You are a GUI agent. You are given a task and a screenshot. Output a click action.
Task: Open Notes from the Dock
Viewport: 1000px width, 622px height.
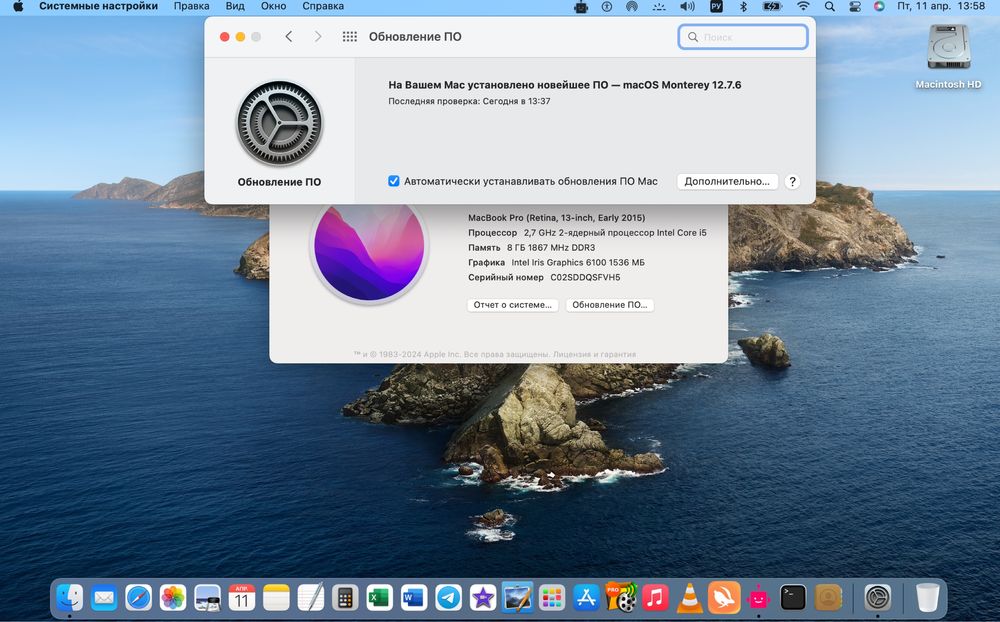point(276,598)
